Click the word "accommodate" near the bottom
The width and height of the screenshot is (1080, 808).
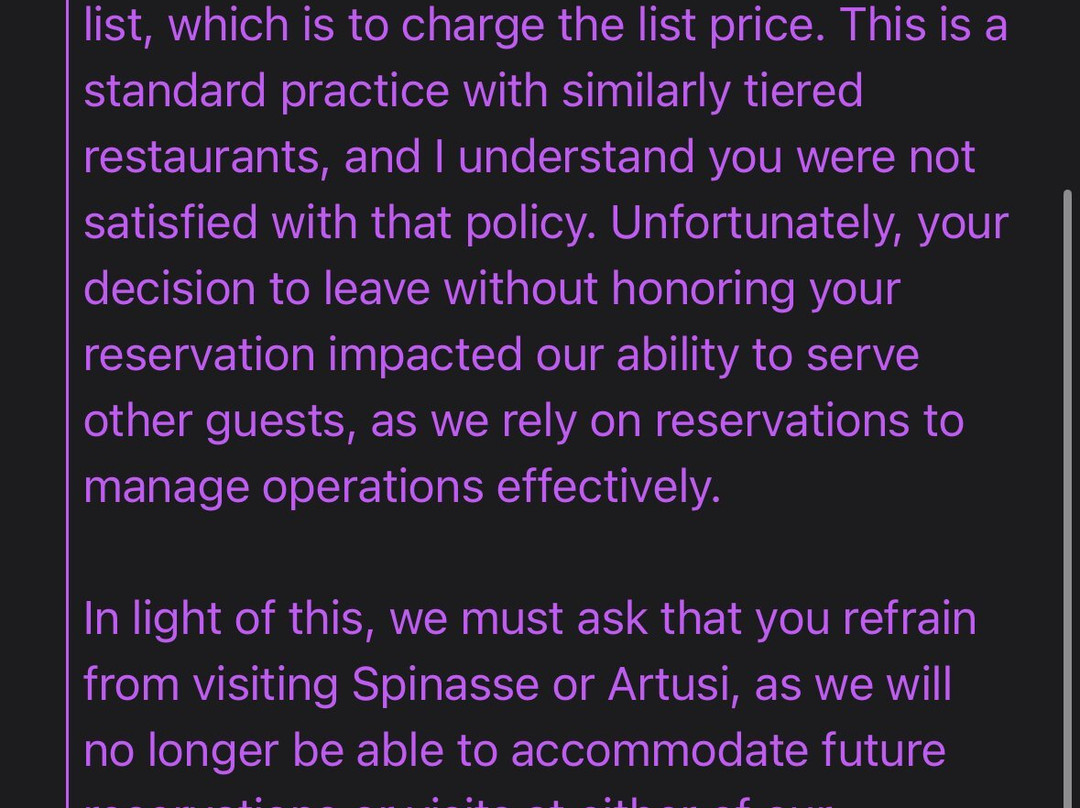[659, 750]
